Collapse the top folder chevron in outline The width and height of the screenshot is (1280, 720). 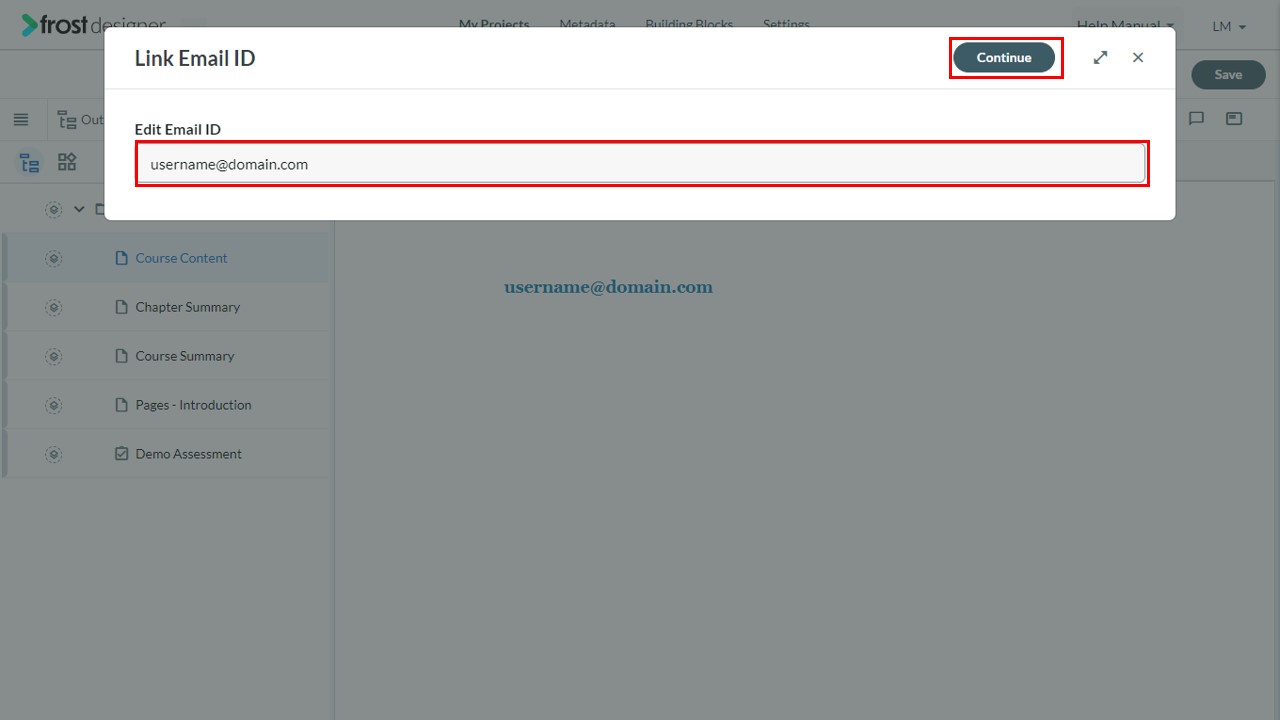click(x=80, y=209)
